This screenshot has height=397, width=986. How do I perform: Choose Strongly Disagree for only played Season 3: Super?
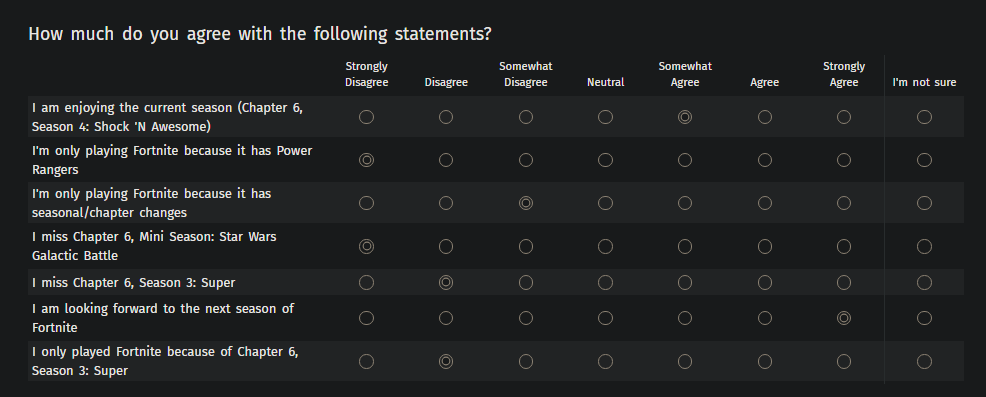coord(366,361)
